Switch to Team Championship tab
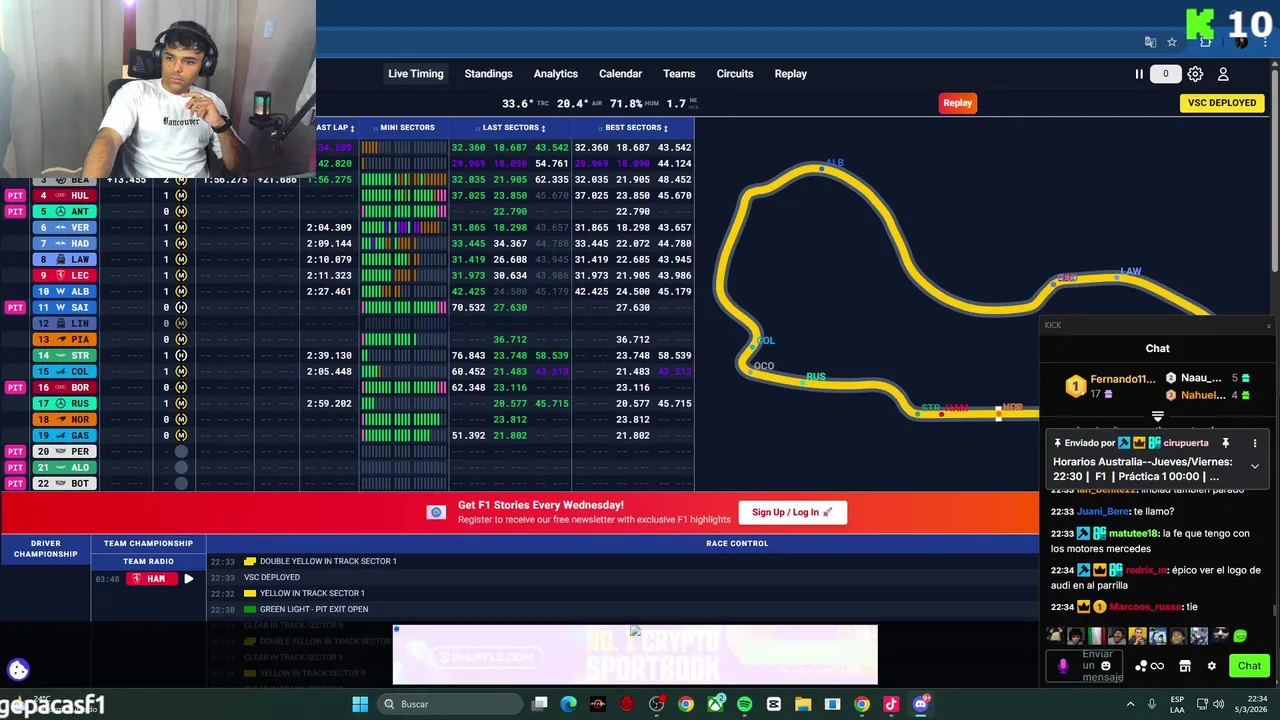Screen dimensions: 1280x720 tap(148, 544)
